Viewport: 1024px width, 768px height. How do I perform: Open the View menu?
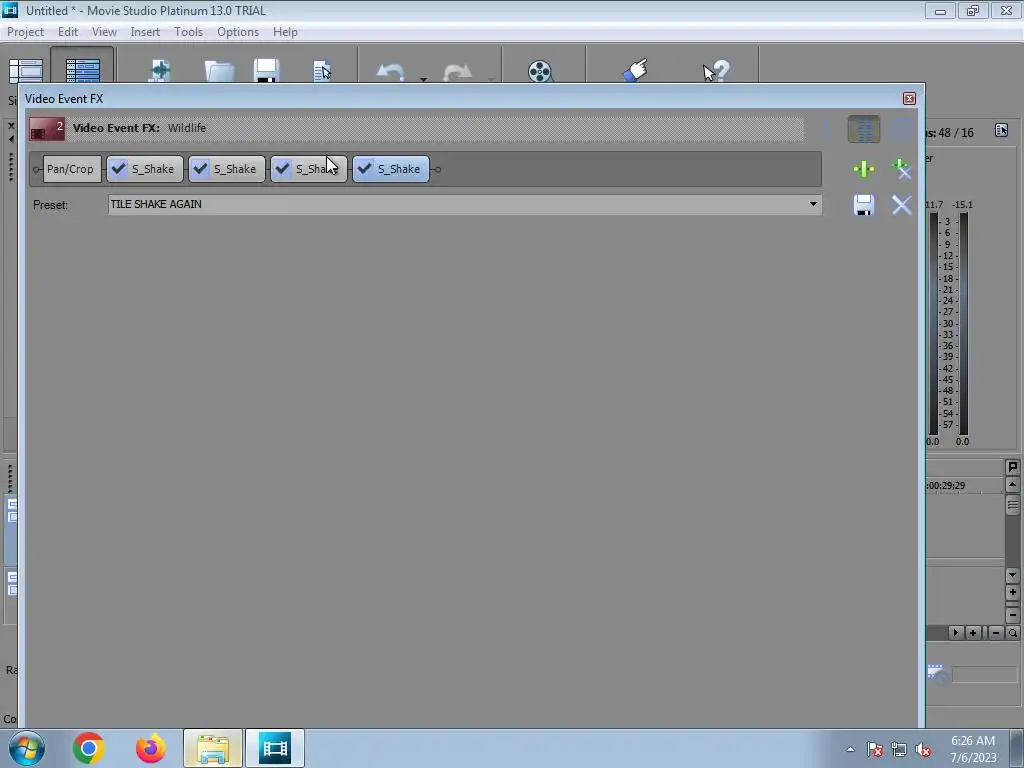coord(104,31)
